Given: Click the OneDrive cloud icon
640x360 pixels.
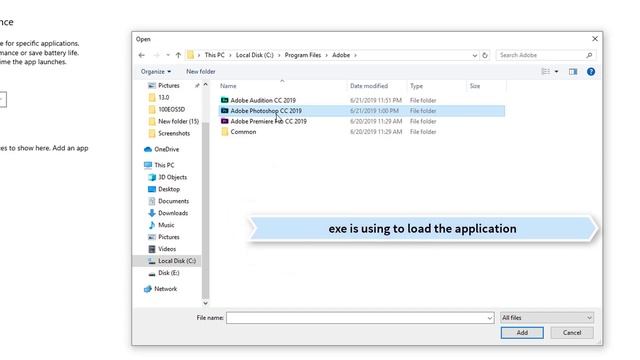Looking at the screenshot, I should 148,149.
